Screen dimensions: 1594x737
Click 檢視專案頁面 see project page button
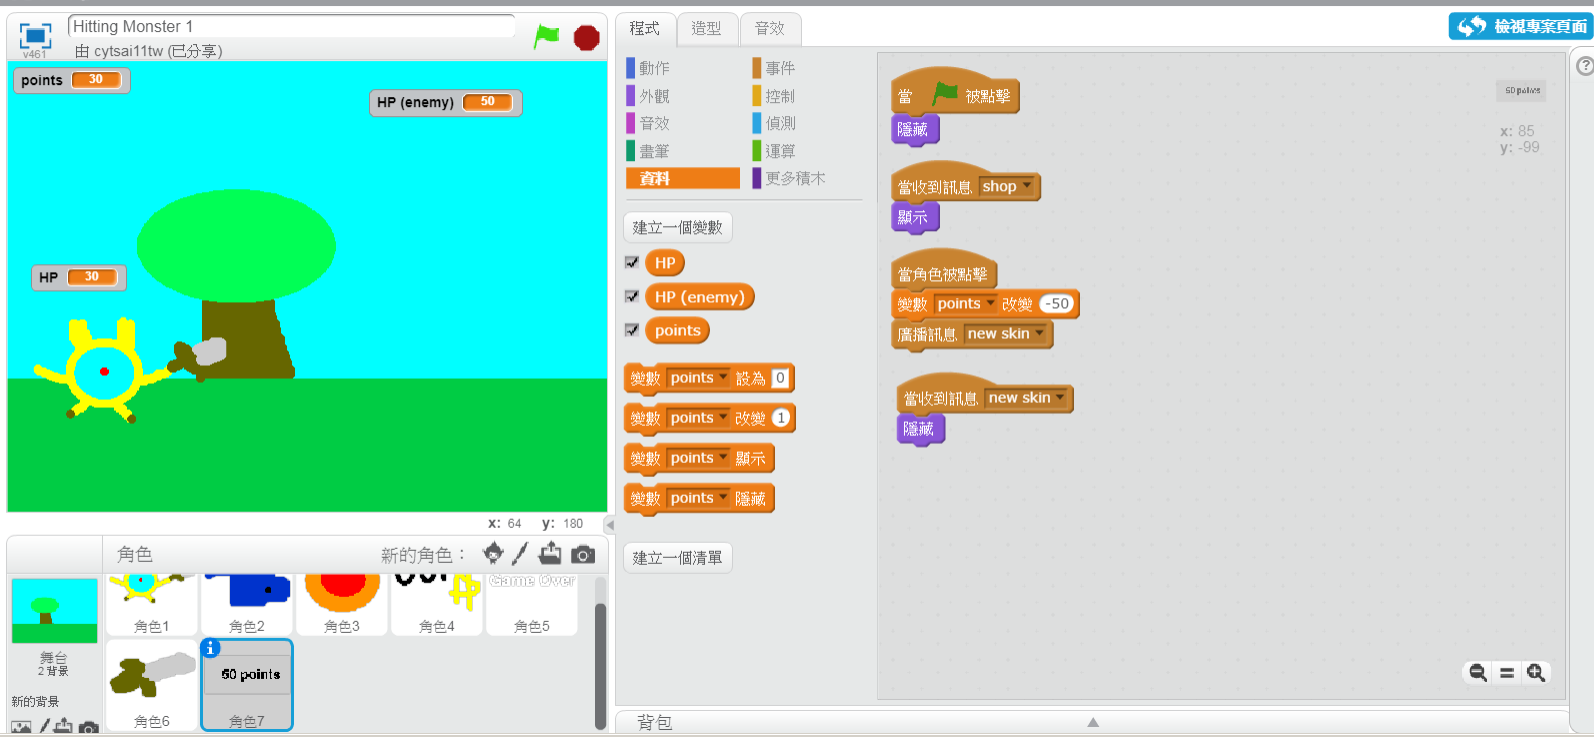pyautogui.click(x=1520, y=26)
